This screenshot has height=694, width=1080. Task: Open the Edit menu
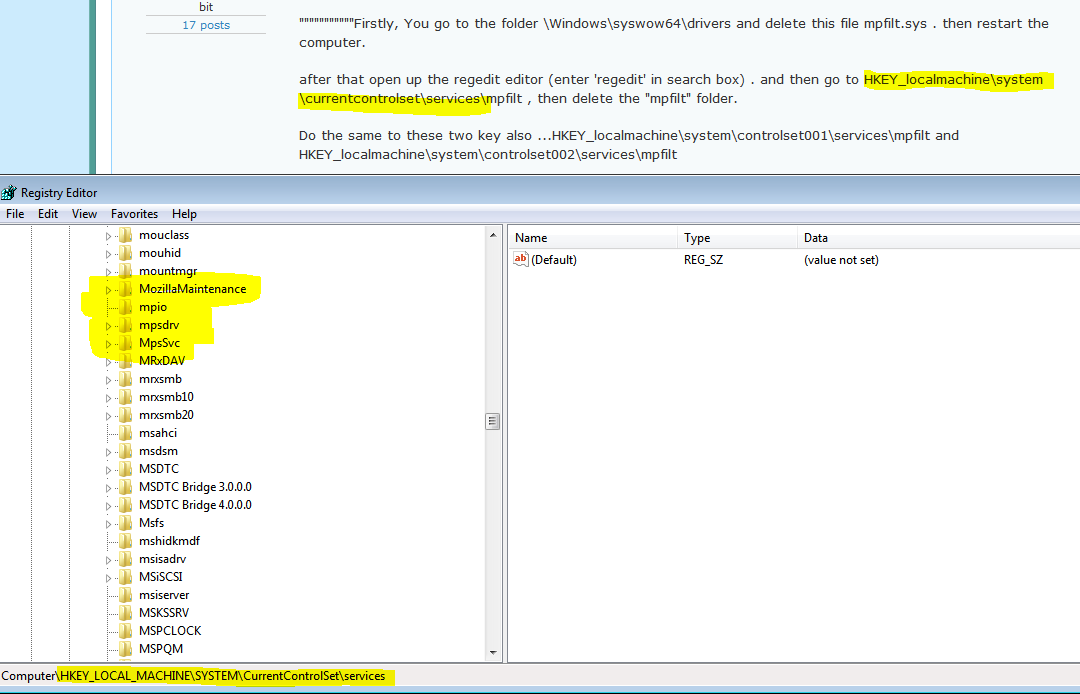(x=48, y=214)
